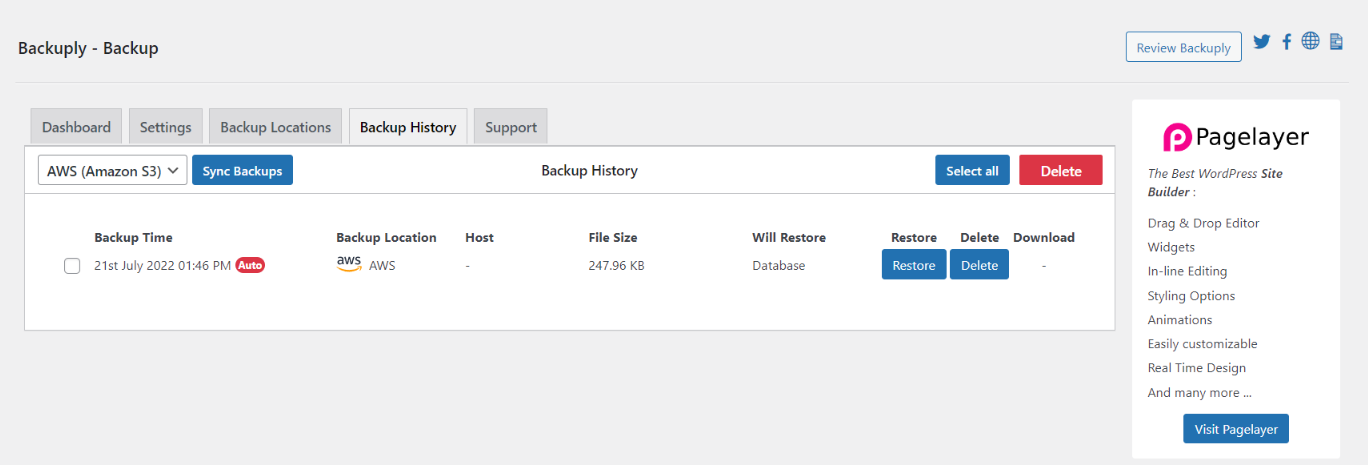Select the Backup History tab
This screenshot has width=1368, height=465.
408,127
